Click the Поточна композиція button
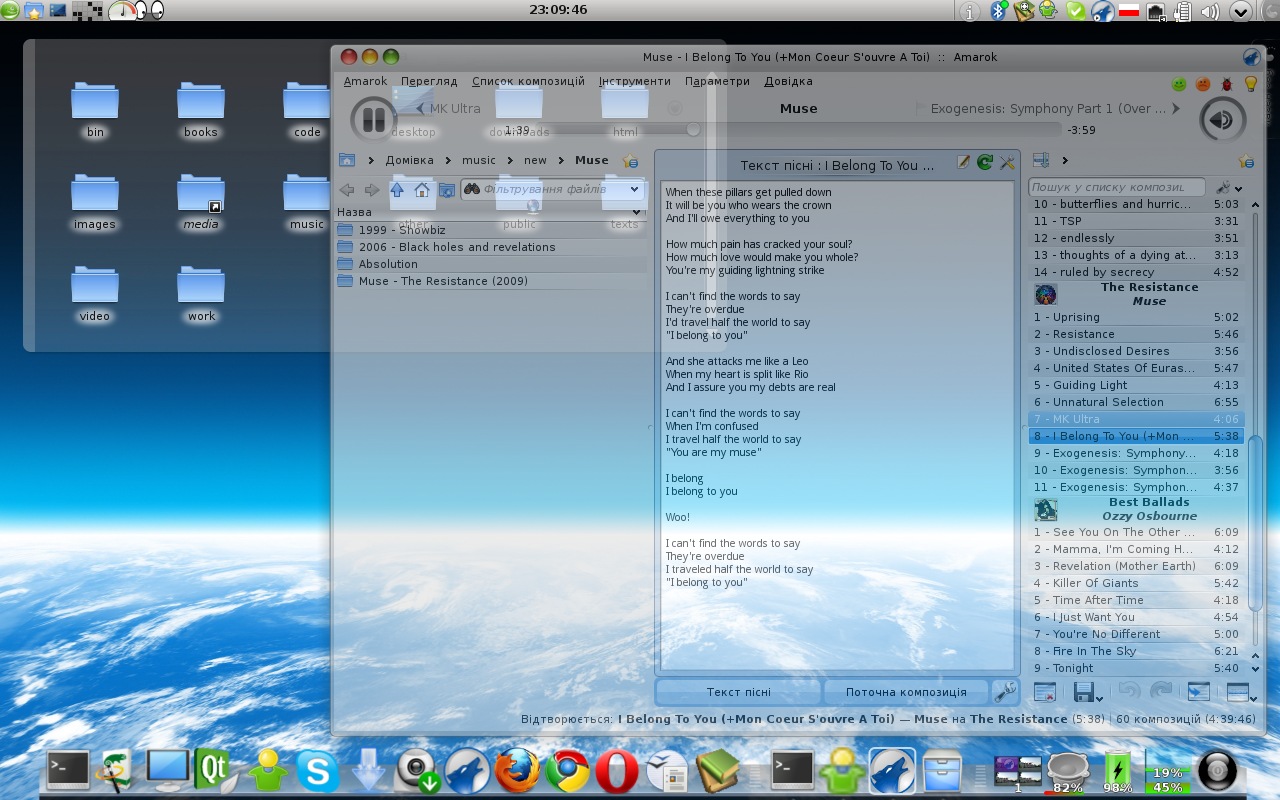The width and height of the screenshot is (1280, 800). (905, 692)
